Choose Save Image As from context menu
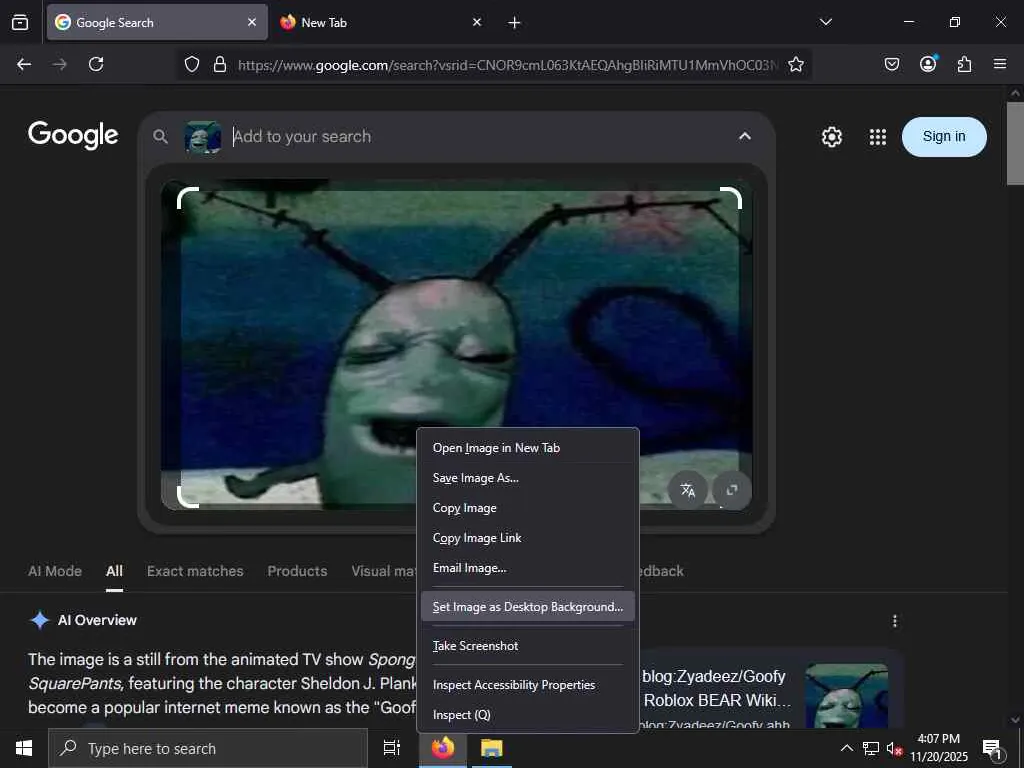The height and width of the screenshot is (768, 1024). click(x=527, y=478)
